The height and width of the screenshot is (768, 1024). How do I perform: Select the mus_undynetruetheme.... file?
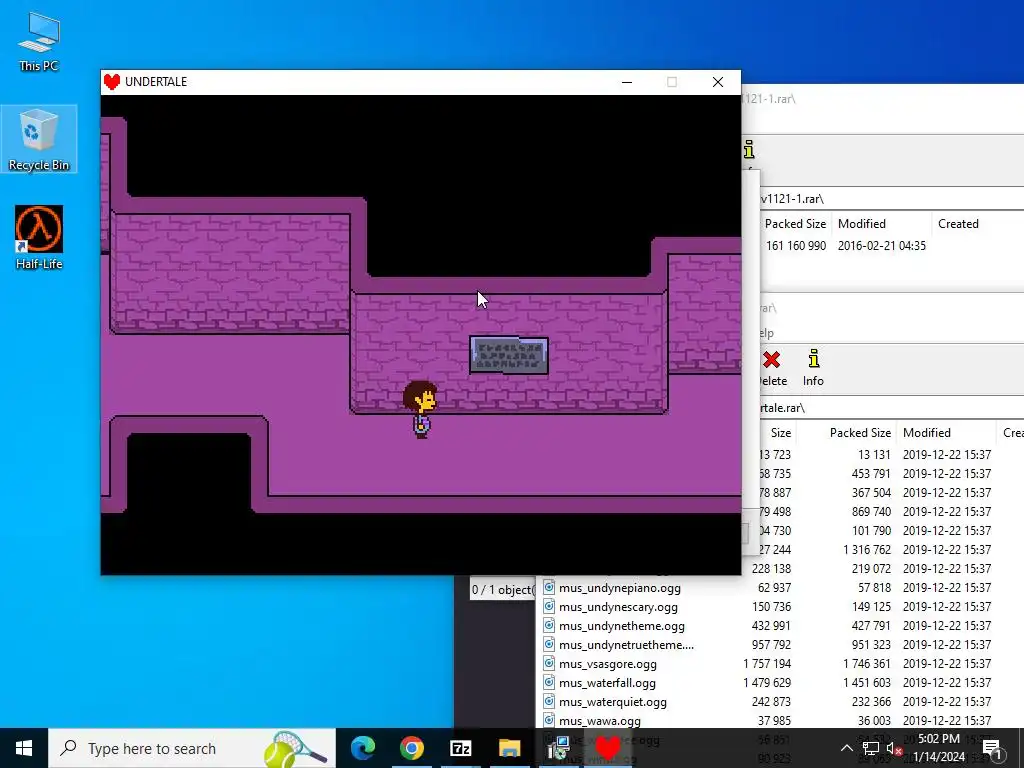[x=626, y=645]
